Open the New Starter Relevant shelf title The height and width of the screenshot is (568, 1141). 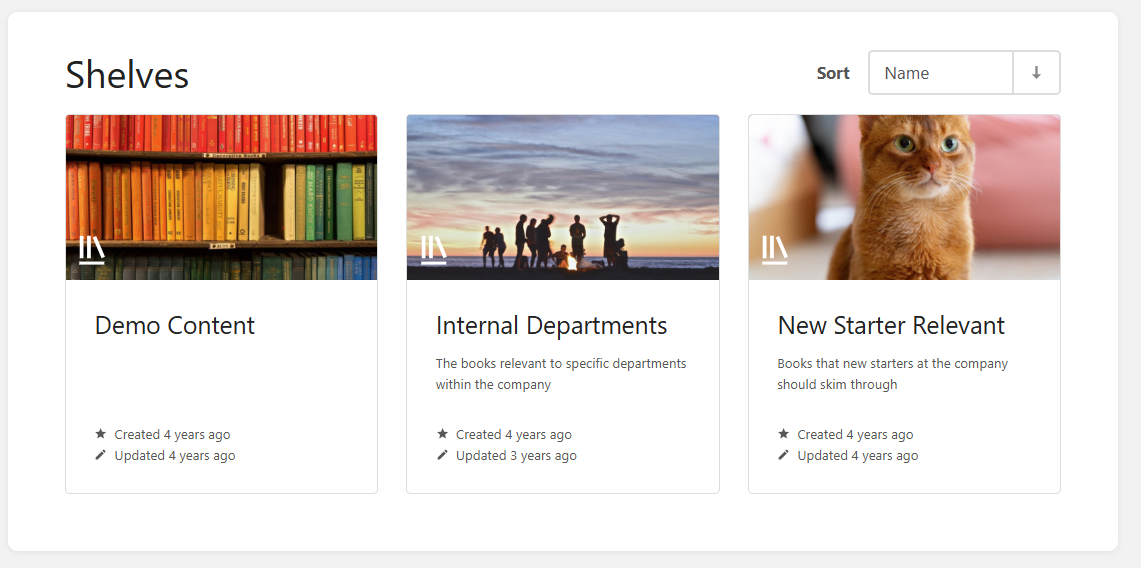[x=891, y=326]
